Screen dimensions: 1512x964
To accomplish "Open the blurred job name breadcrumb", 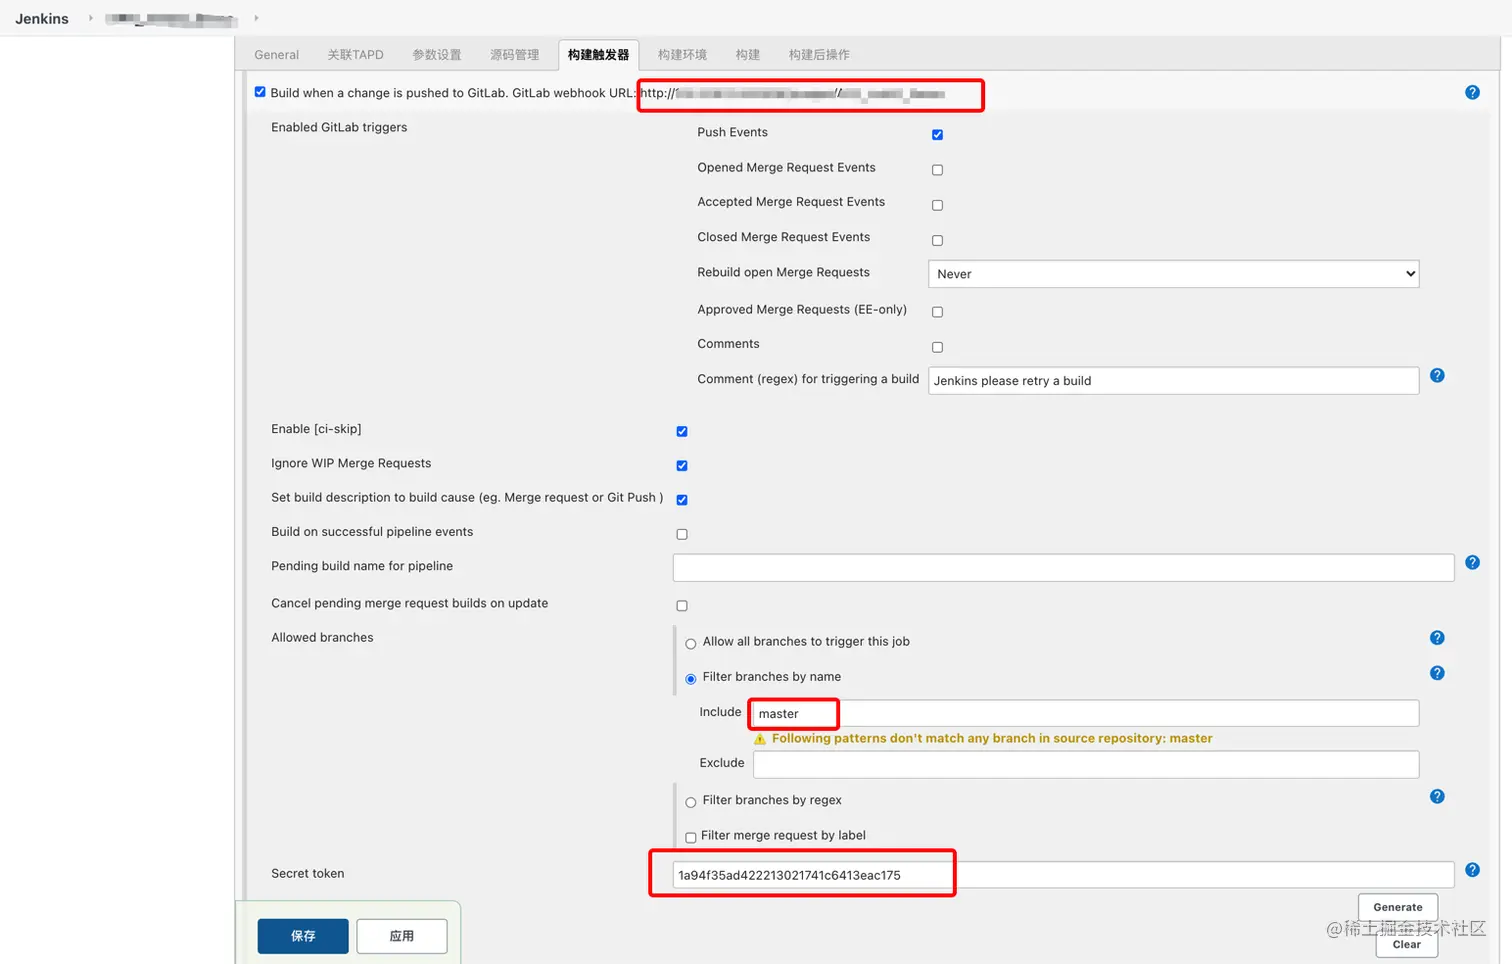I will click(171, 18).
